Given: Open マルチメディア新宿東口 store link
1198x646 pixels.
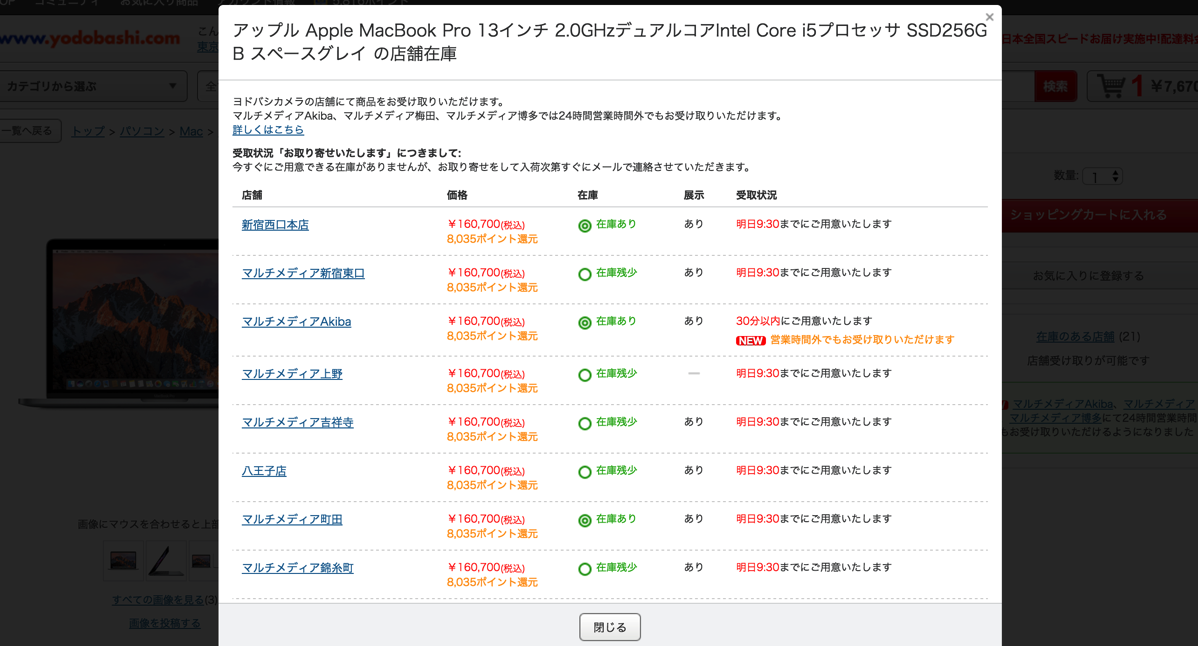Looking at the screenshot, I should [x=303, y=273].
